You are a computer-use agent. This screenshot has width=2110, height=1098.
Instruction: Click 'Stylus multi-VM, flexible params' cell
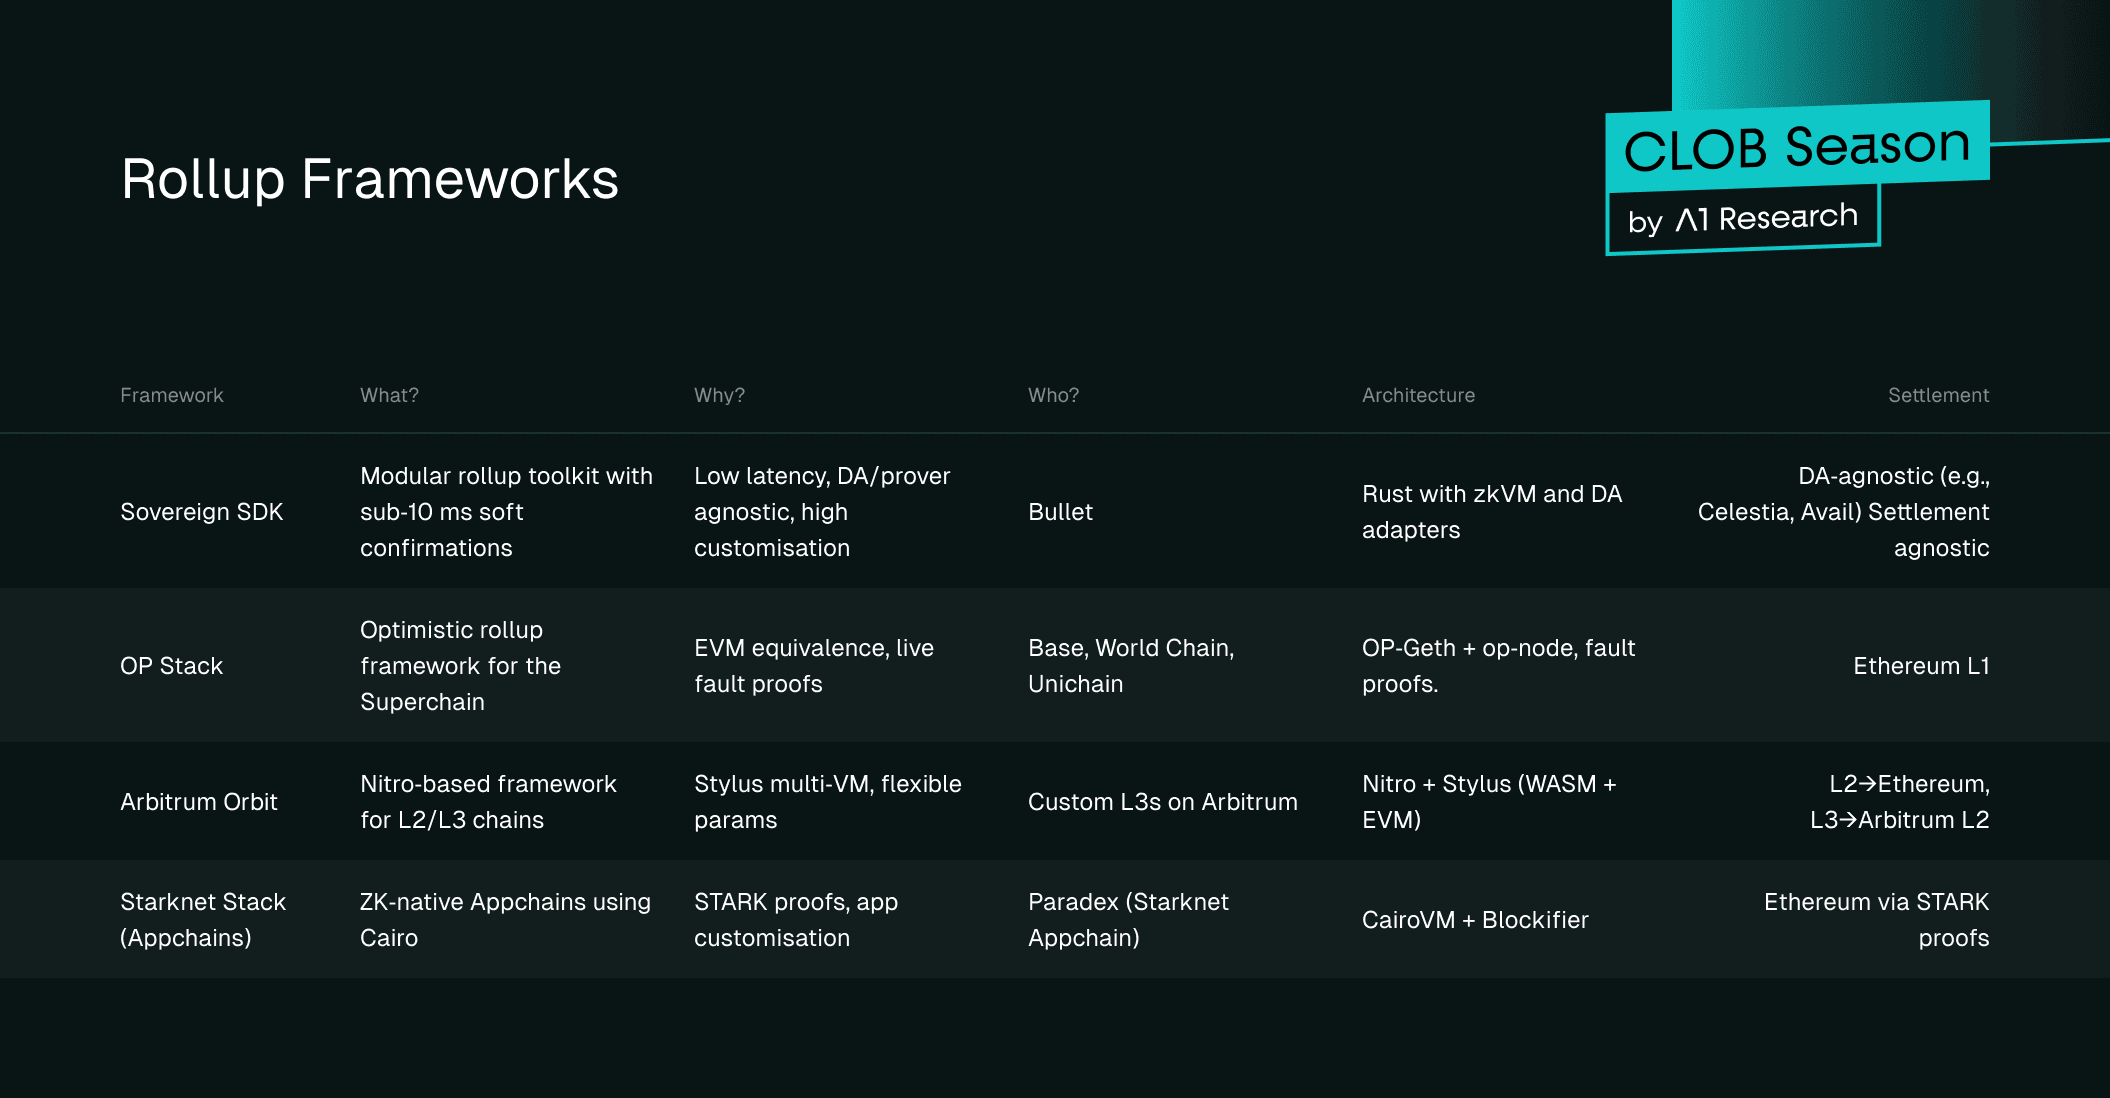click(828, 802)
